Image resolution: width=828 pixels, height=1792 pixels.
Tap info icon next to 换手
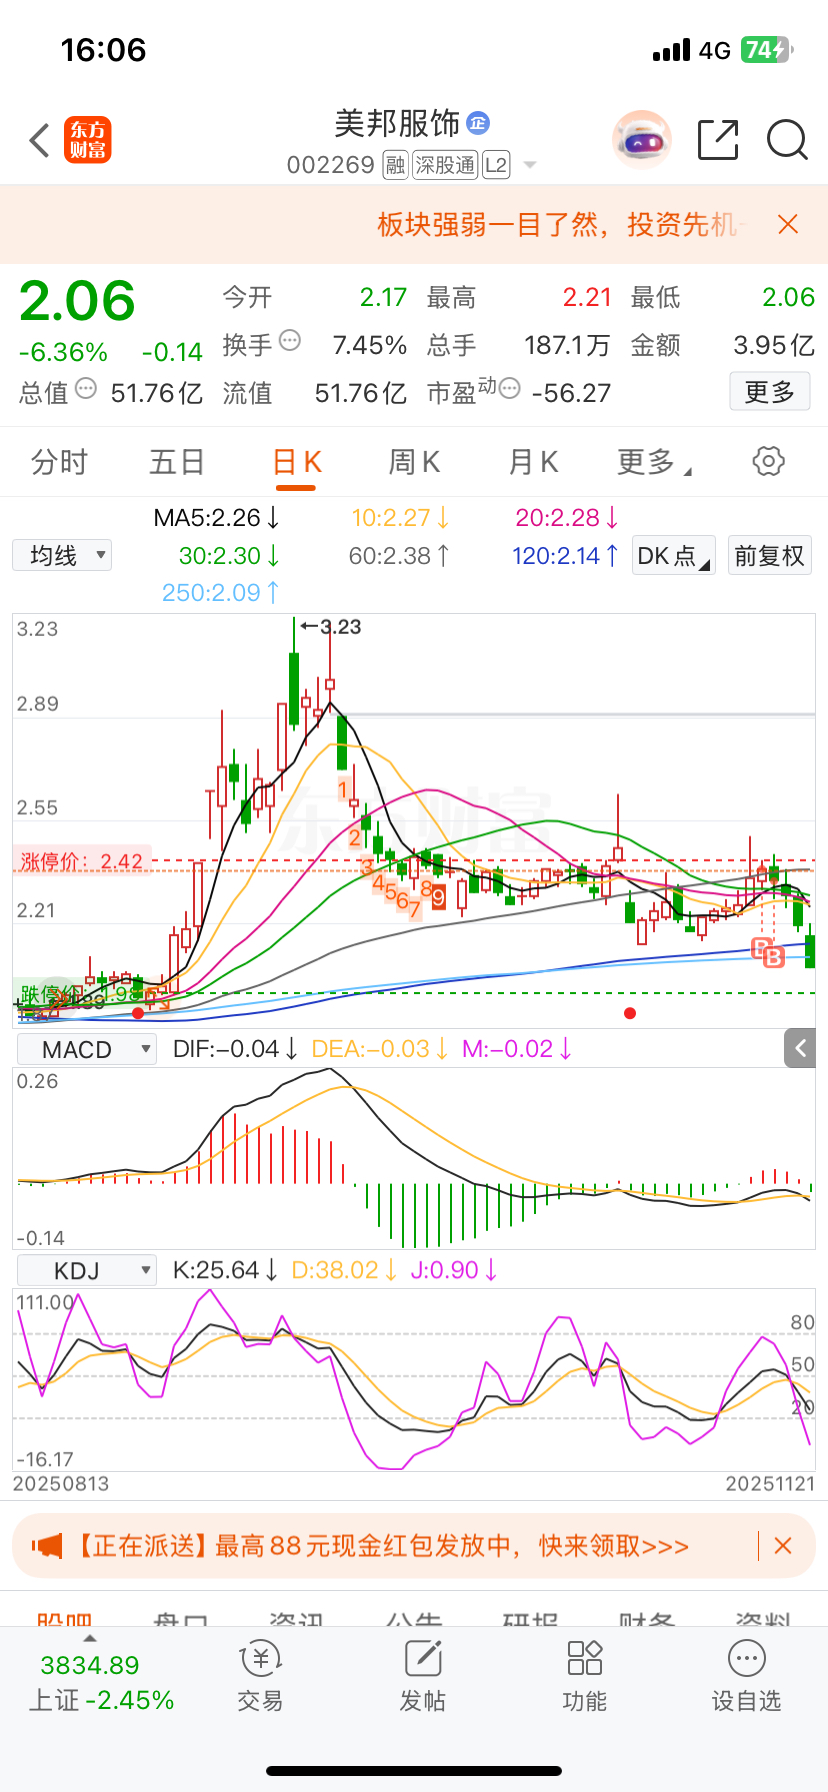click(290, 341)
